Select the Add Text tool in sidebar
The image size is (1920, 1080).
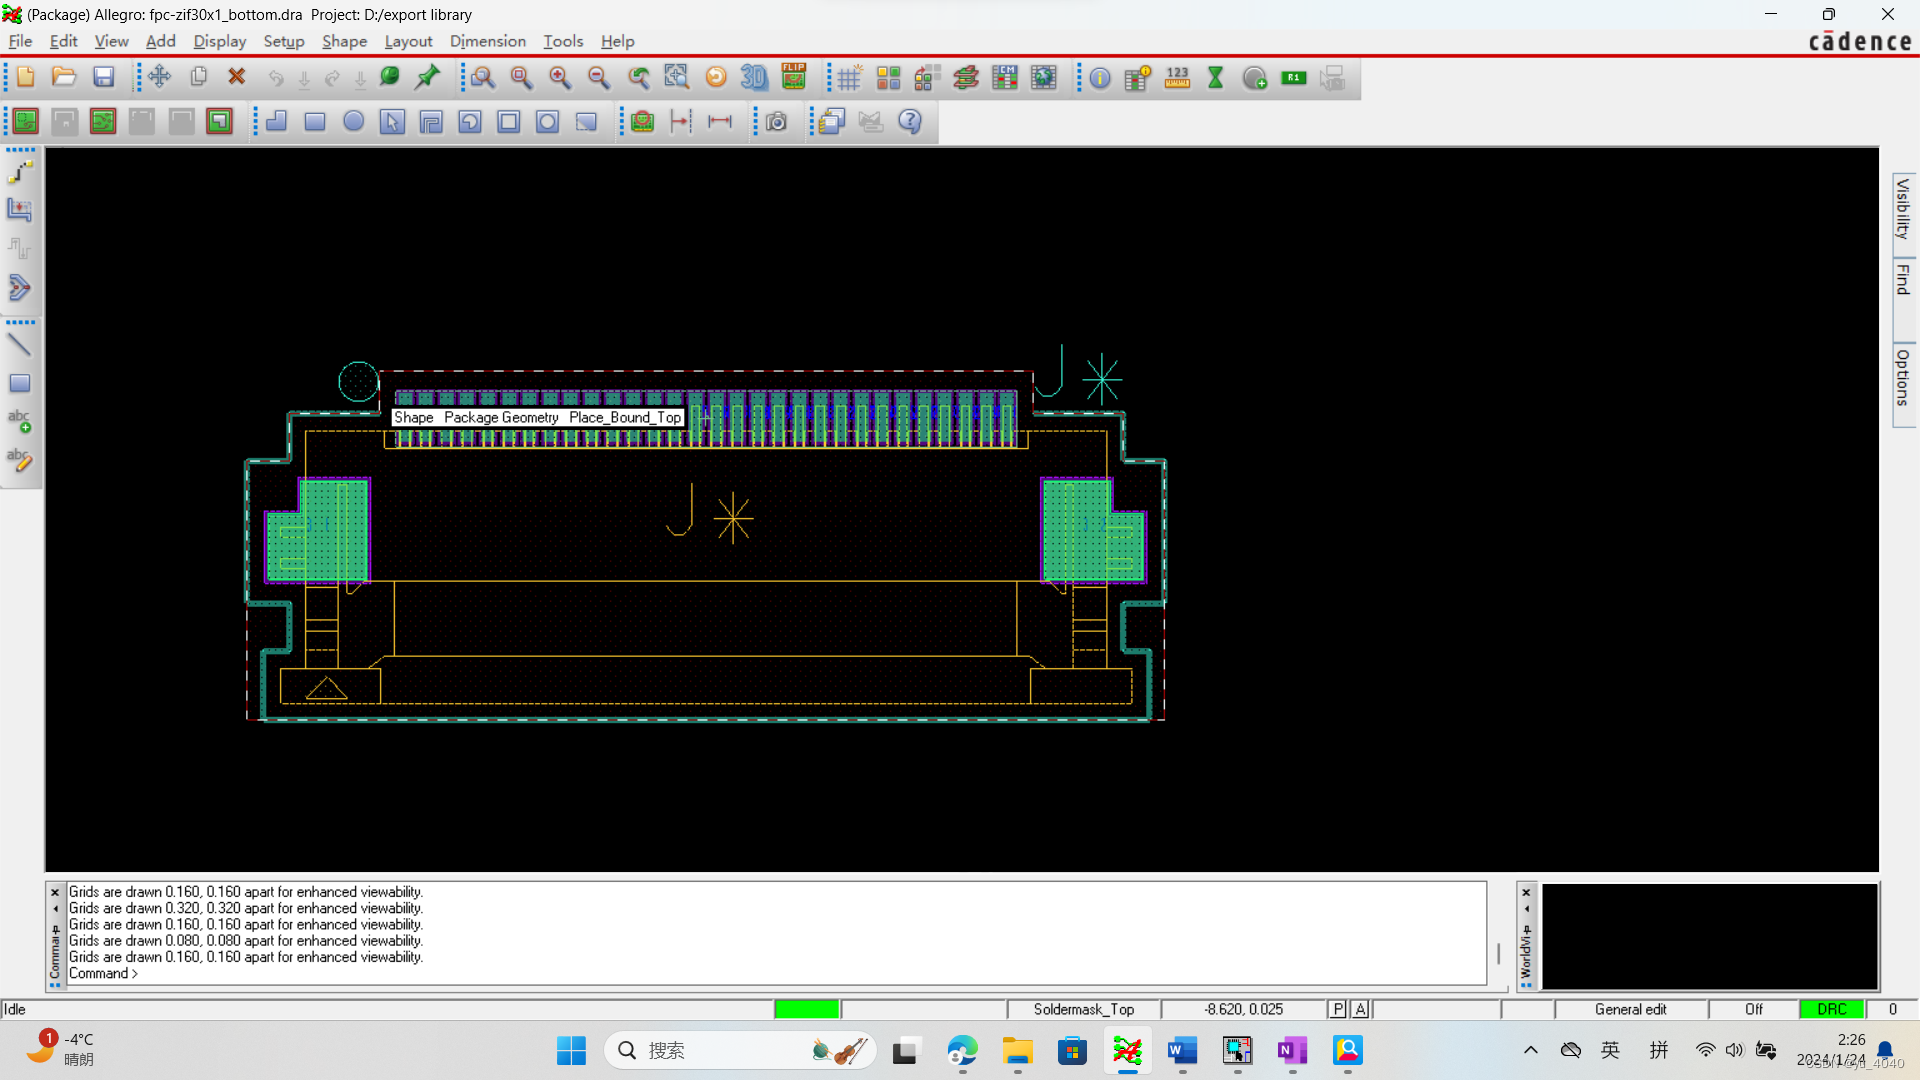tap(19, 421)
